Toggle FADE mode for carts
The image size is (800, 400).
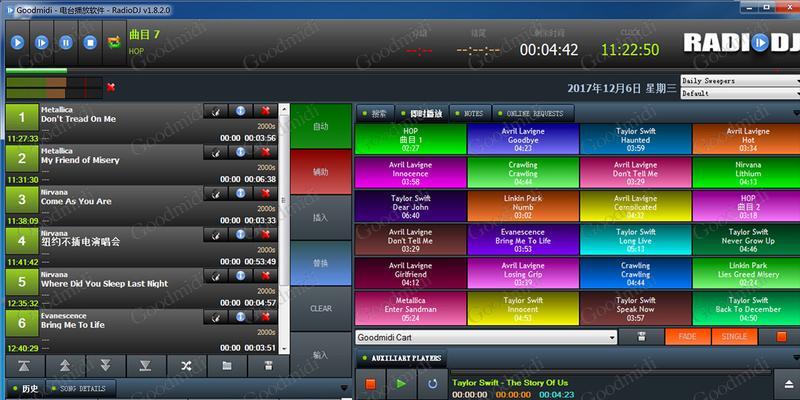pyautogui.click(x=688, y=337)
